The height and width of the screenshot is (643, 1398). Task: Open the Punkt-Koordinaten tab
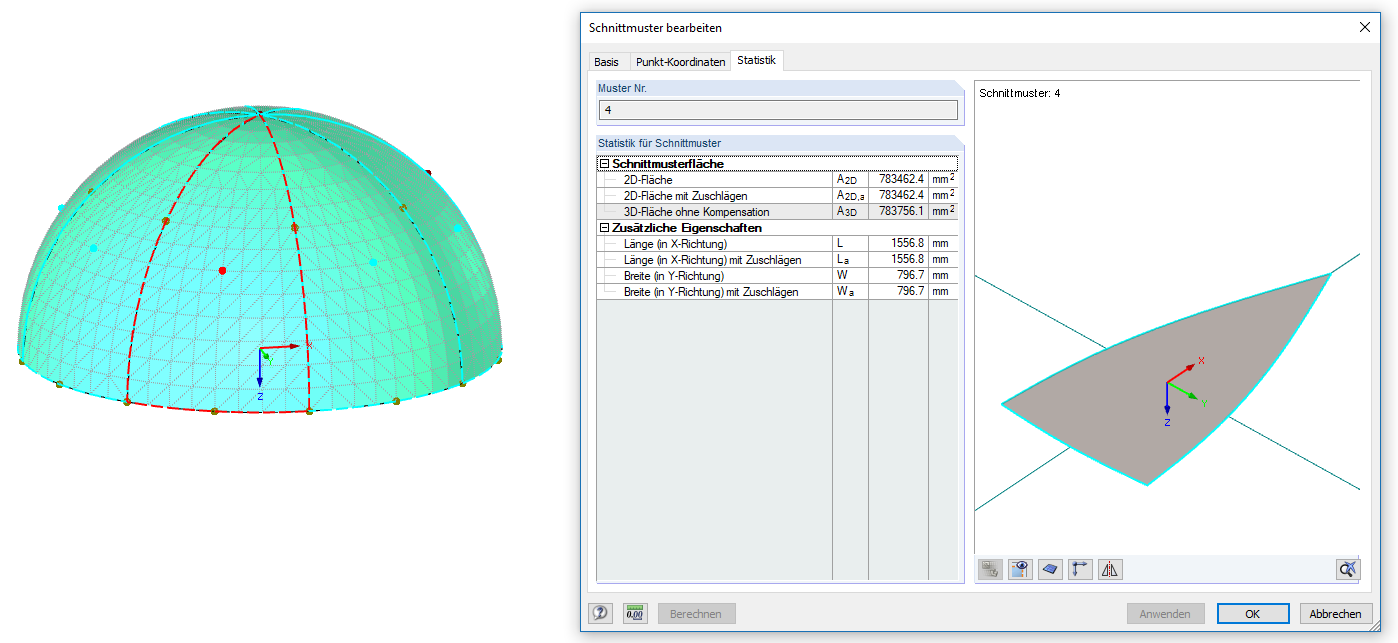point(680,62)
